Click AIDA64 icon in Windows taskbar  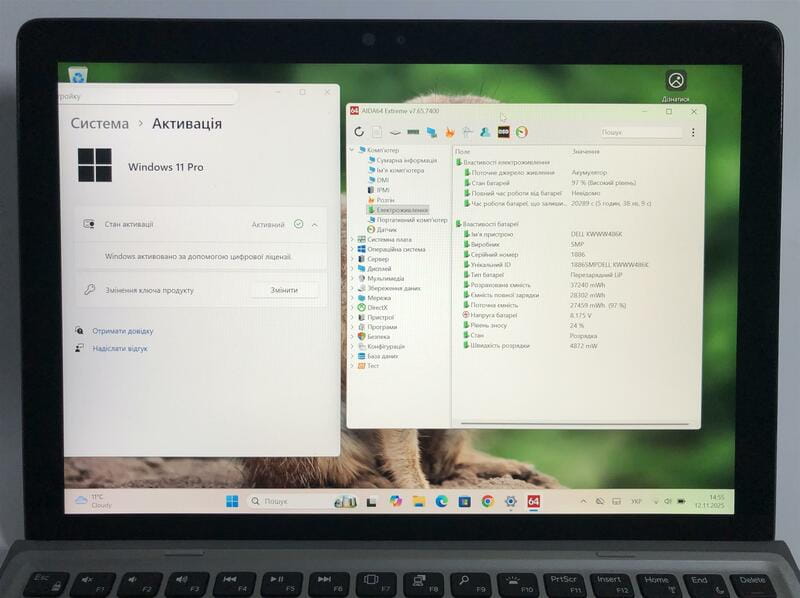click(534, 501)
